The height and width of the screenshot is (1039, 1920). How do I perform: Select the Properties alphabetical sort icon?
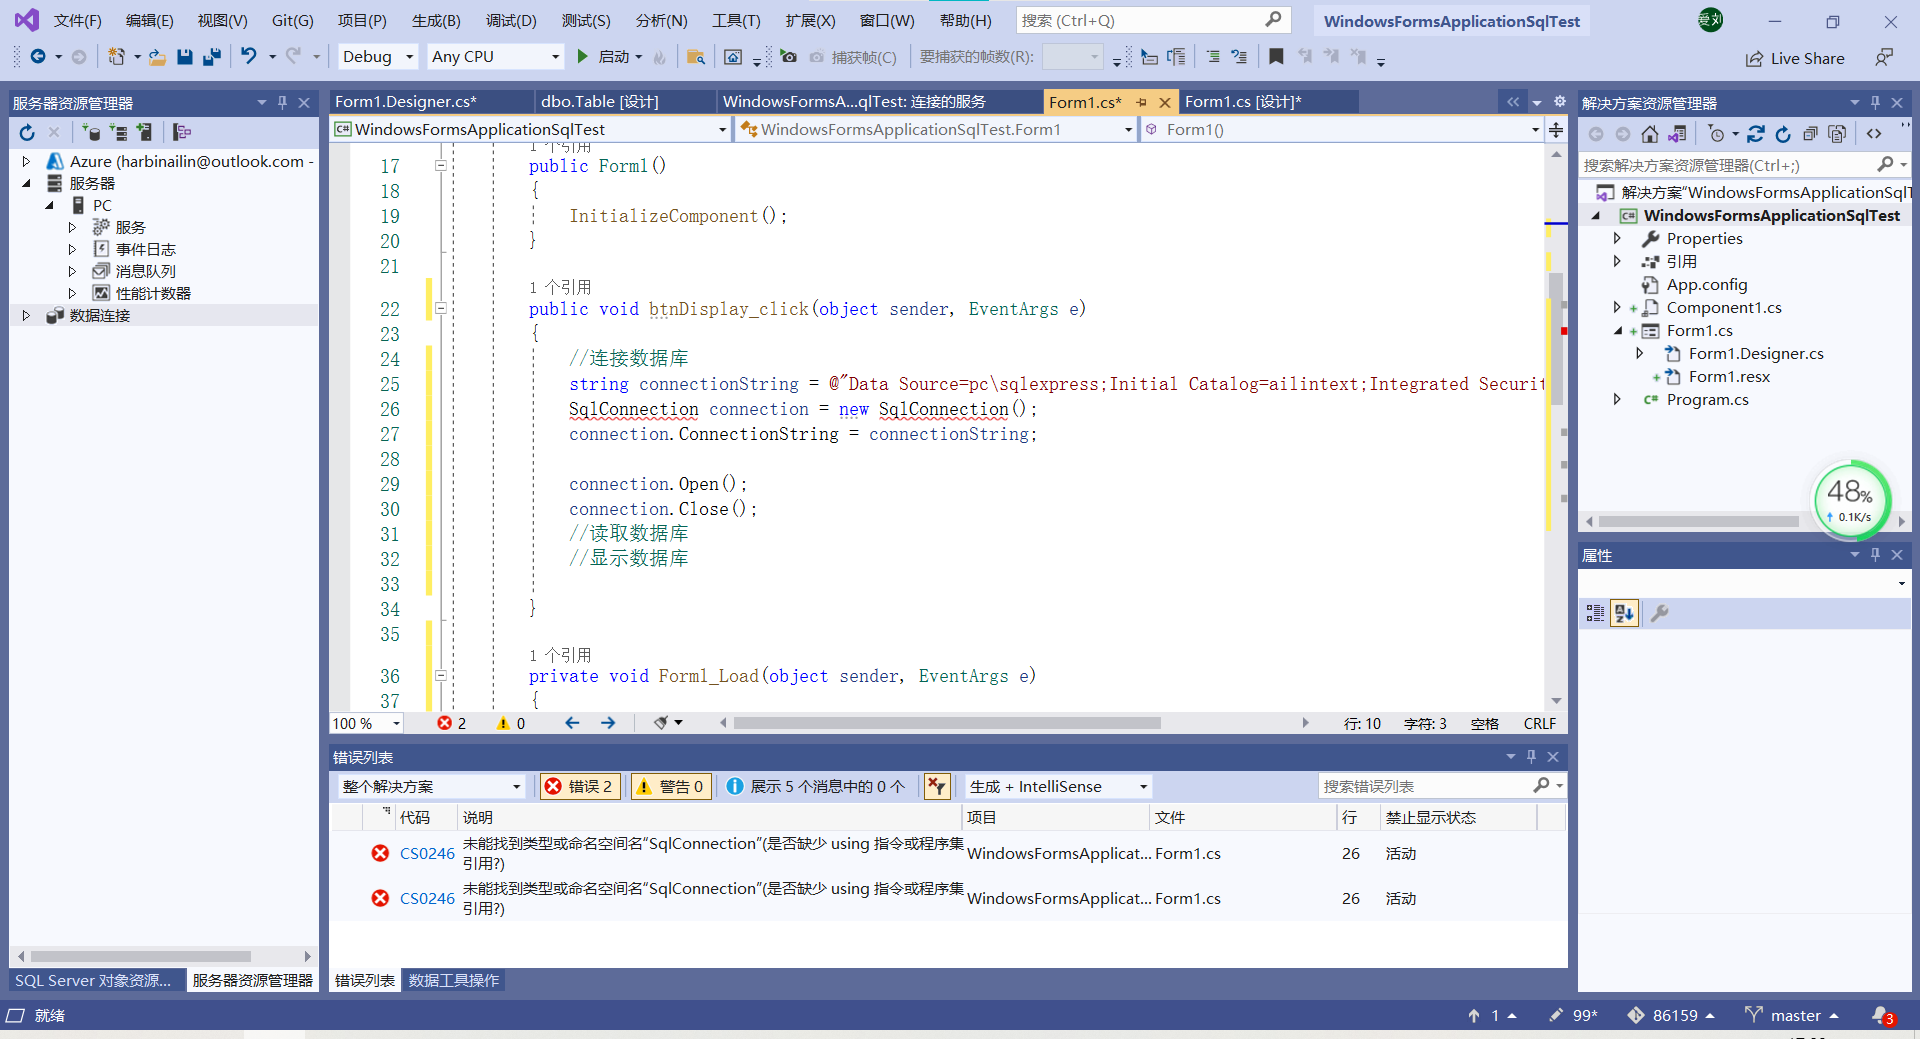tap(1623, 613)
